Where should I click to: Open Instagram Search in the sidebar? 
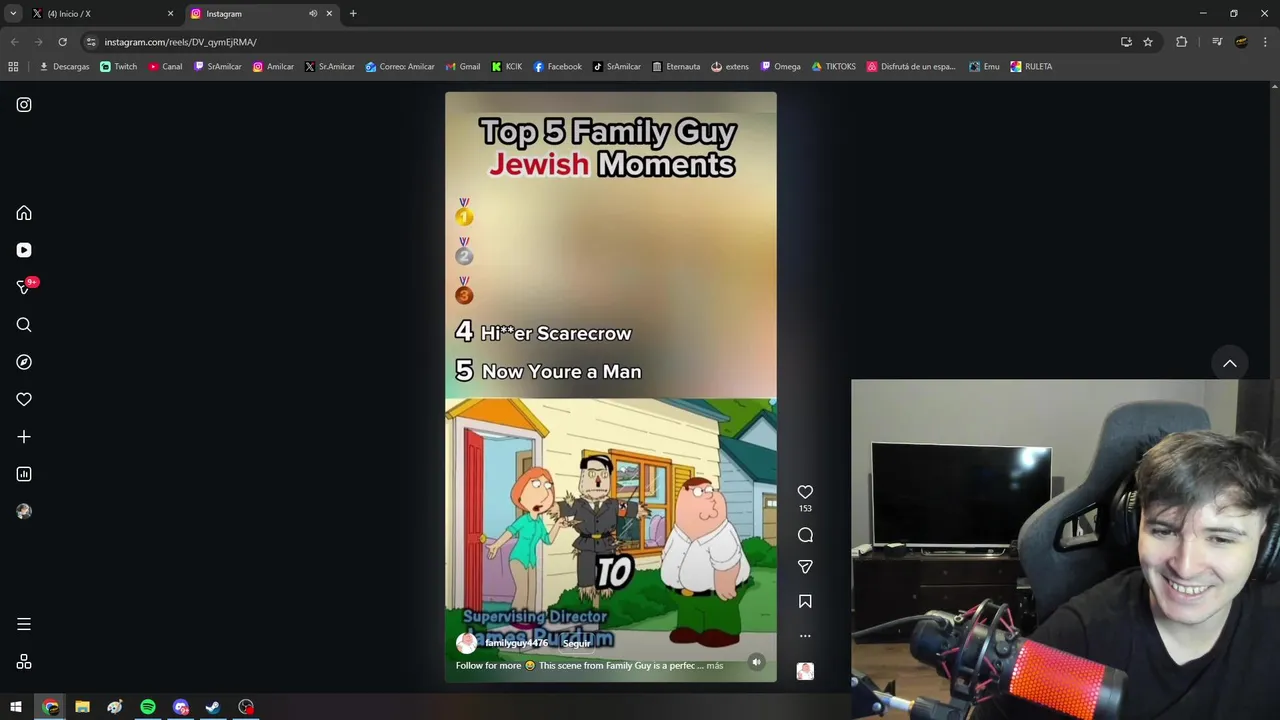coord(24,325)
